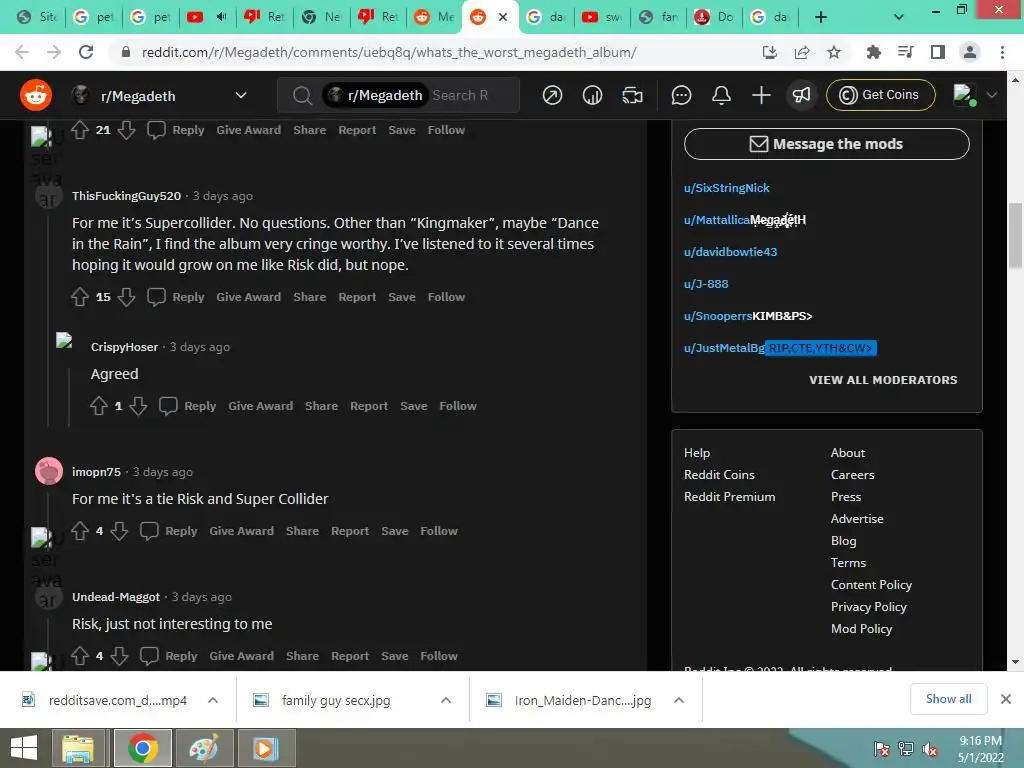
Task: Click Reddit Premium footer link
Action: click(729, 497)
